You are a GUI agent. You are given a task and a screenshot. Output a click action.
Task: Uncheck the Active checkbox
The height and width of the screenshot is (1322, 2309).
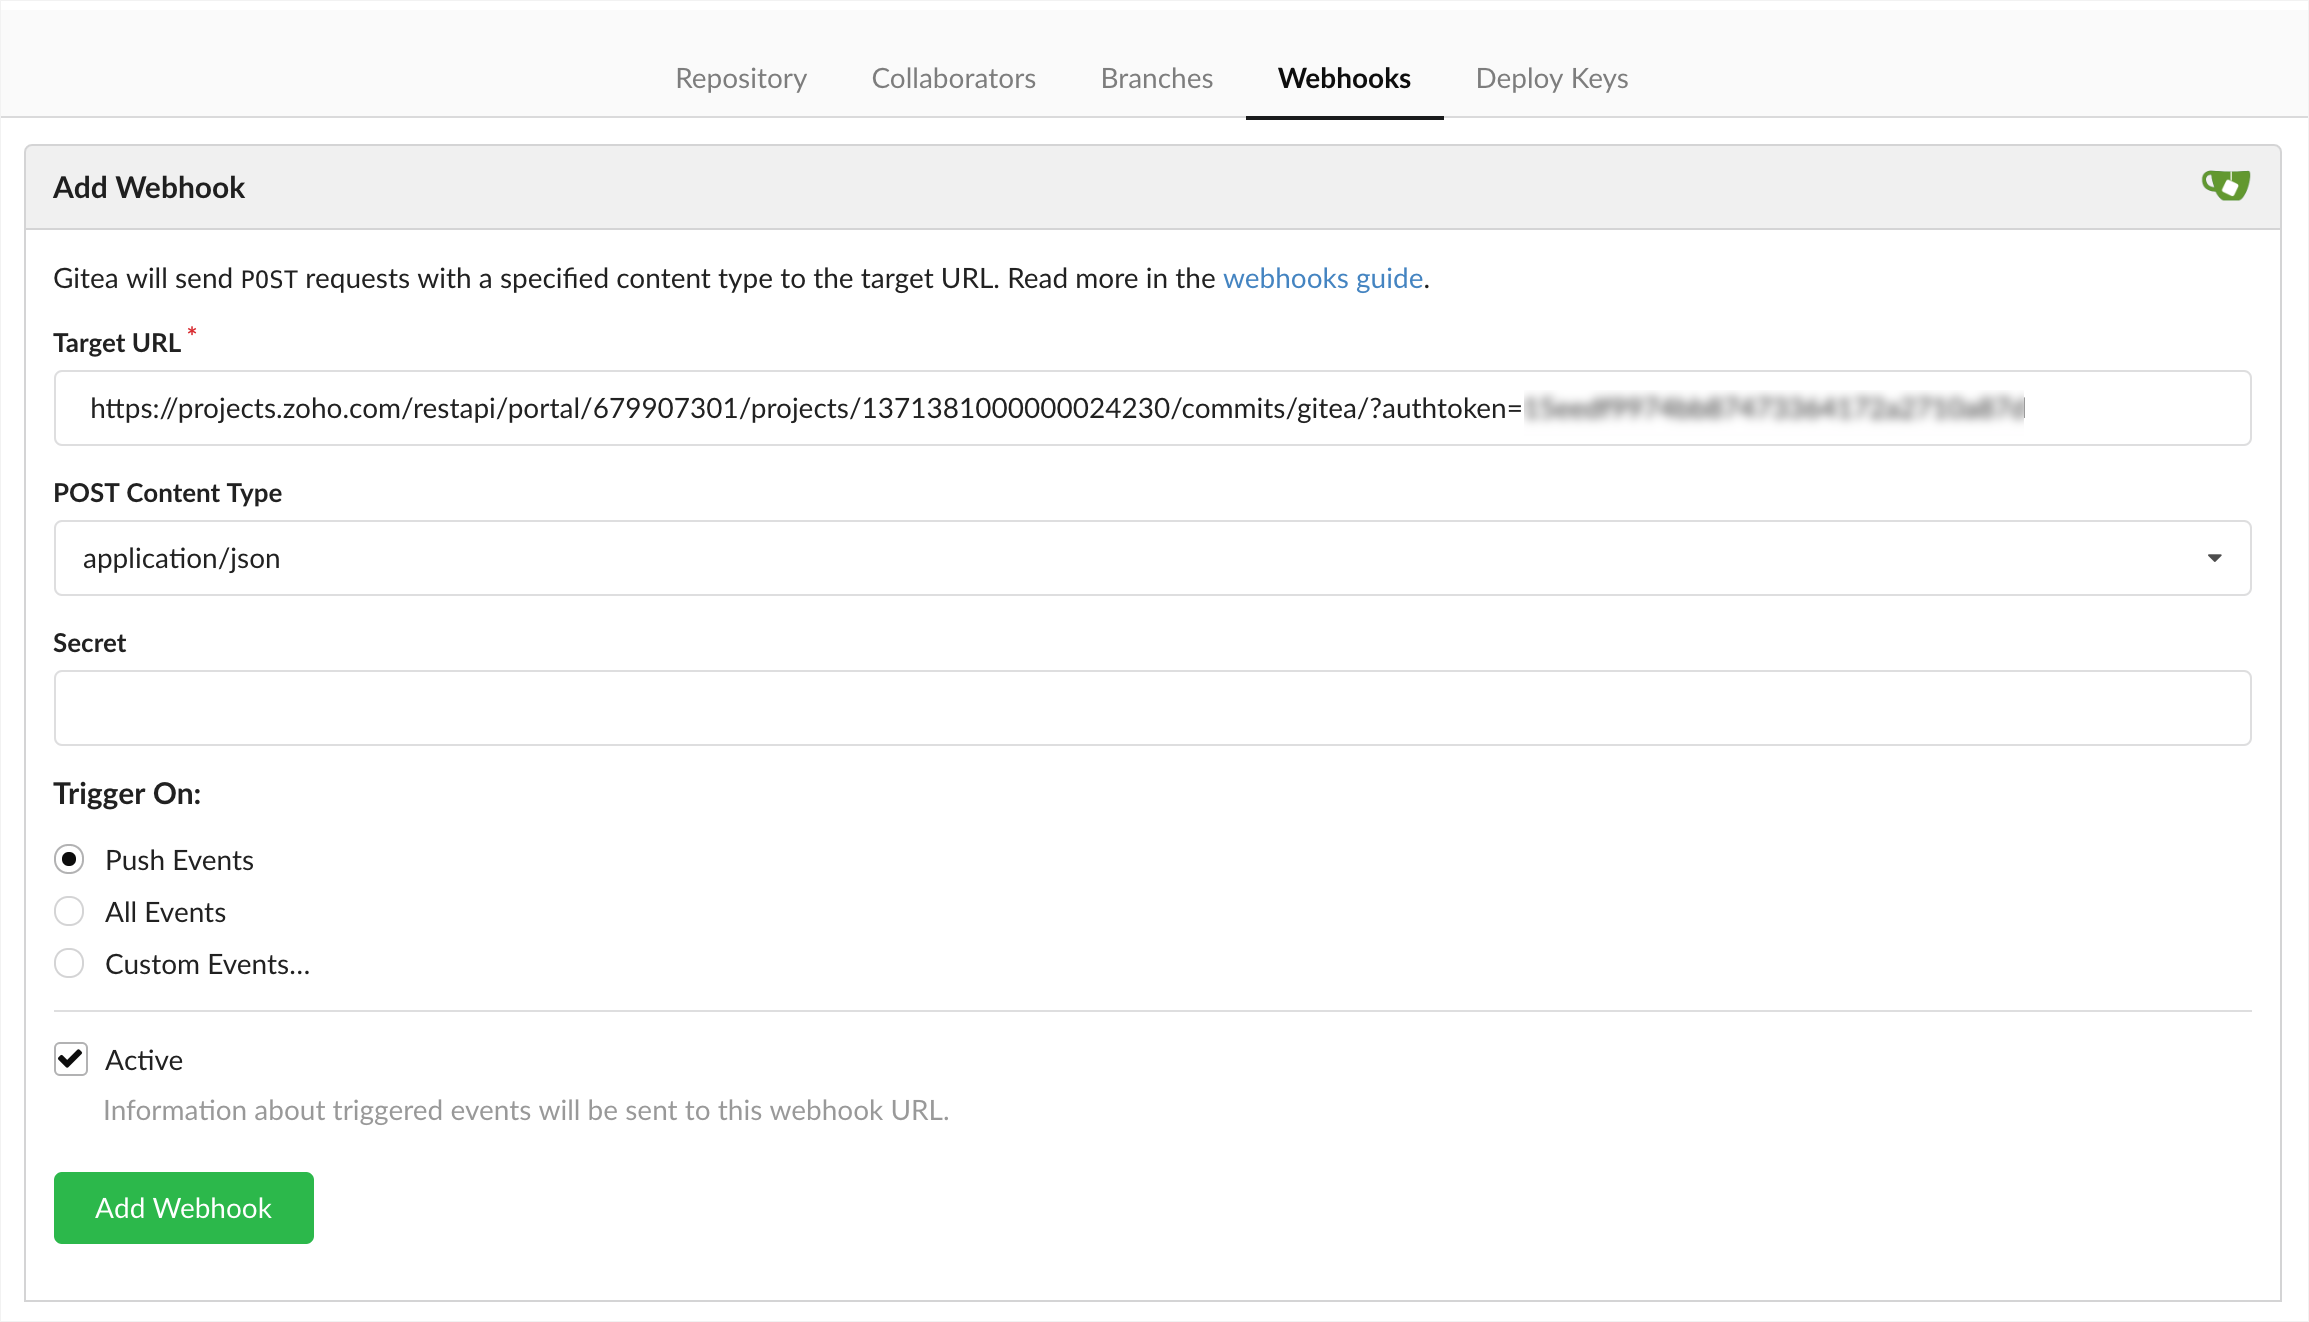(x=71, y=1060)
